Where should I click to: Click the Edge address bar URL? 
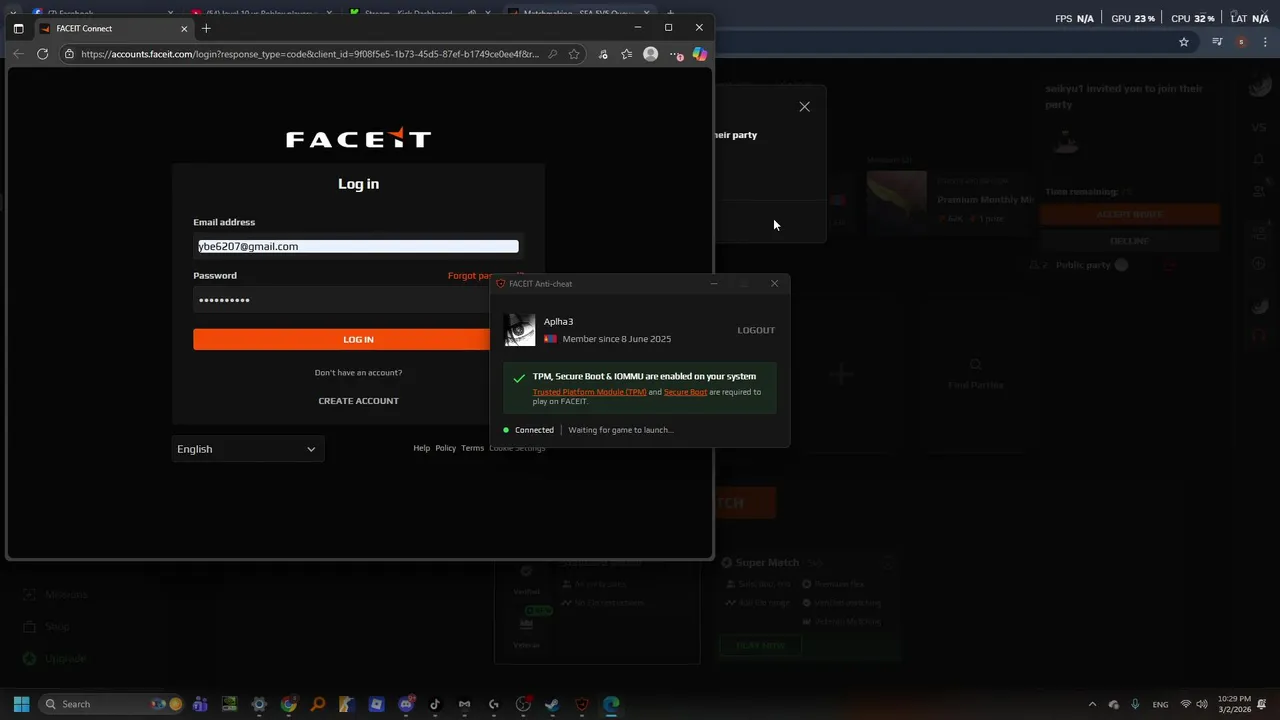click(310, 54)
